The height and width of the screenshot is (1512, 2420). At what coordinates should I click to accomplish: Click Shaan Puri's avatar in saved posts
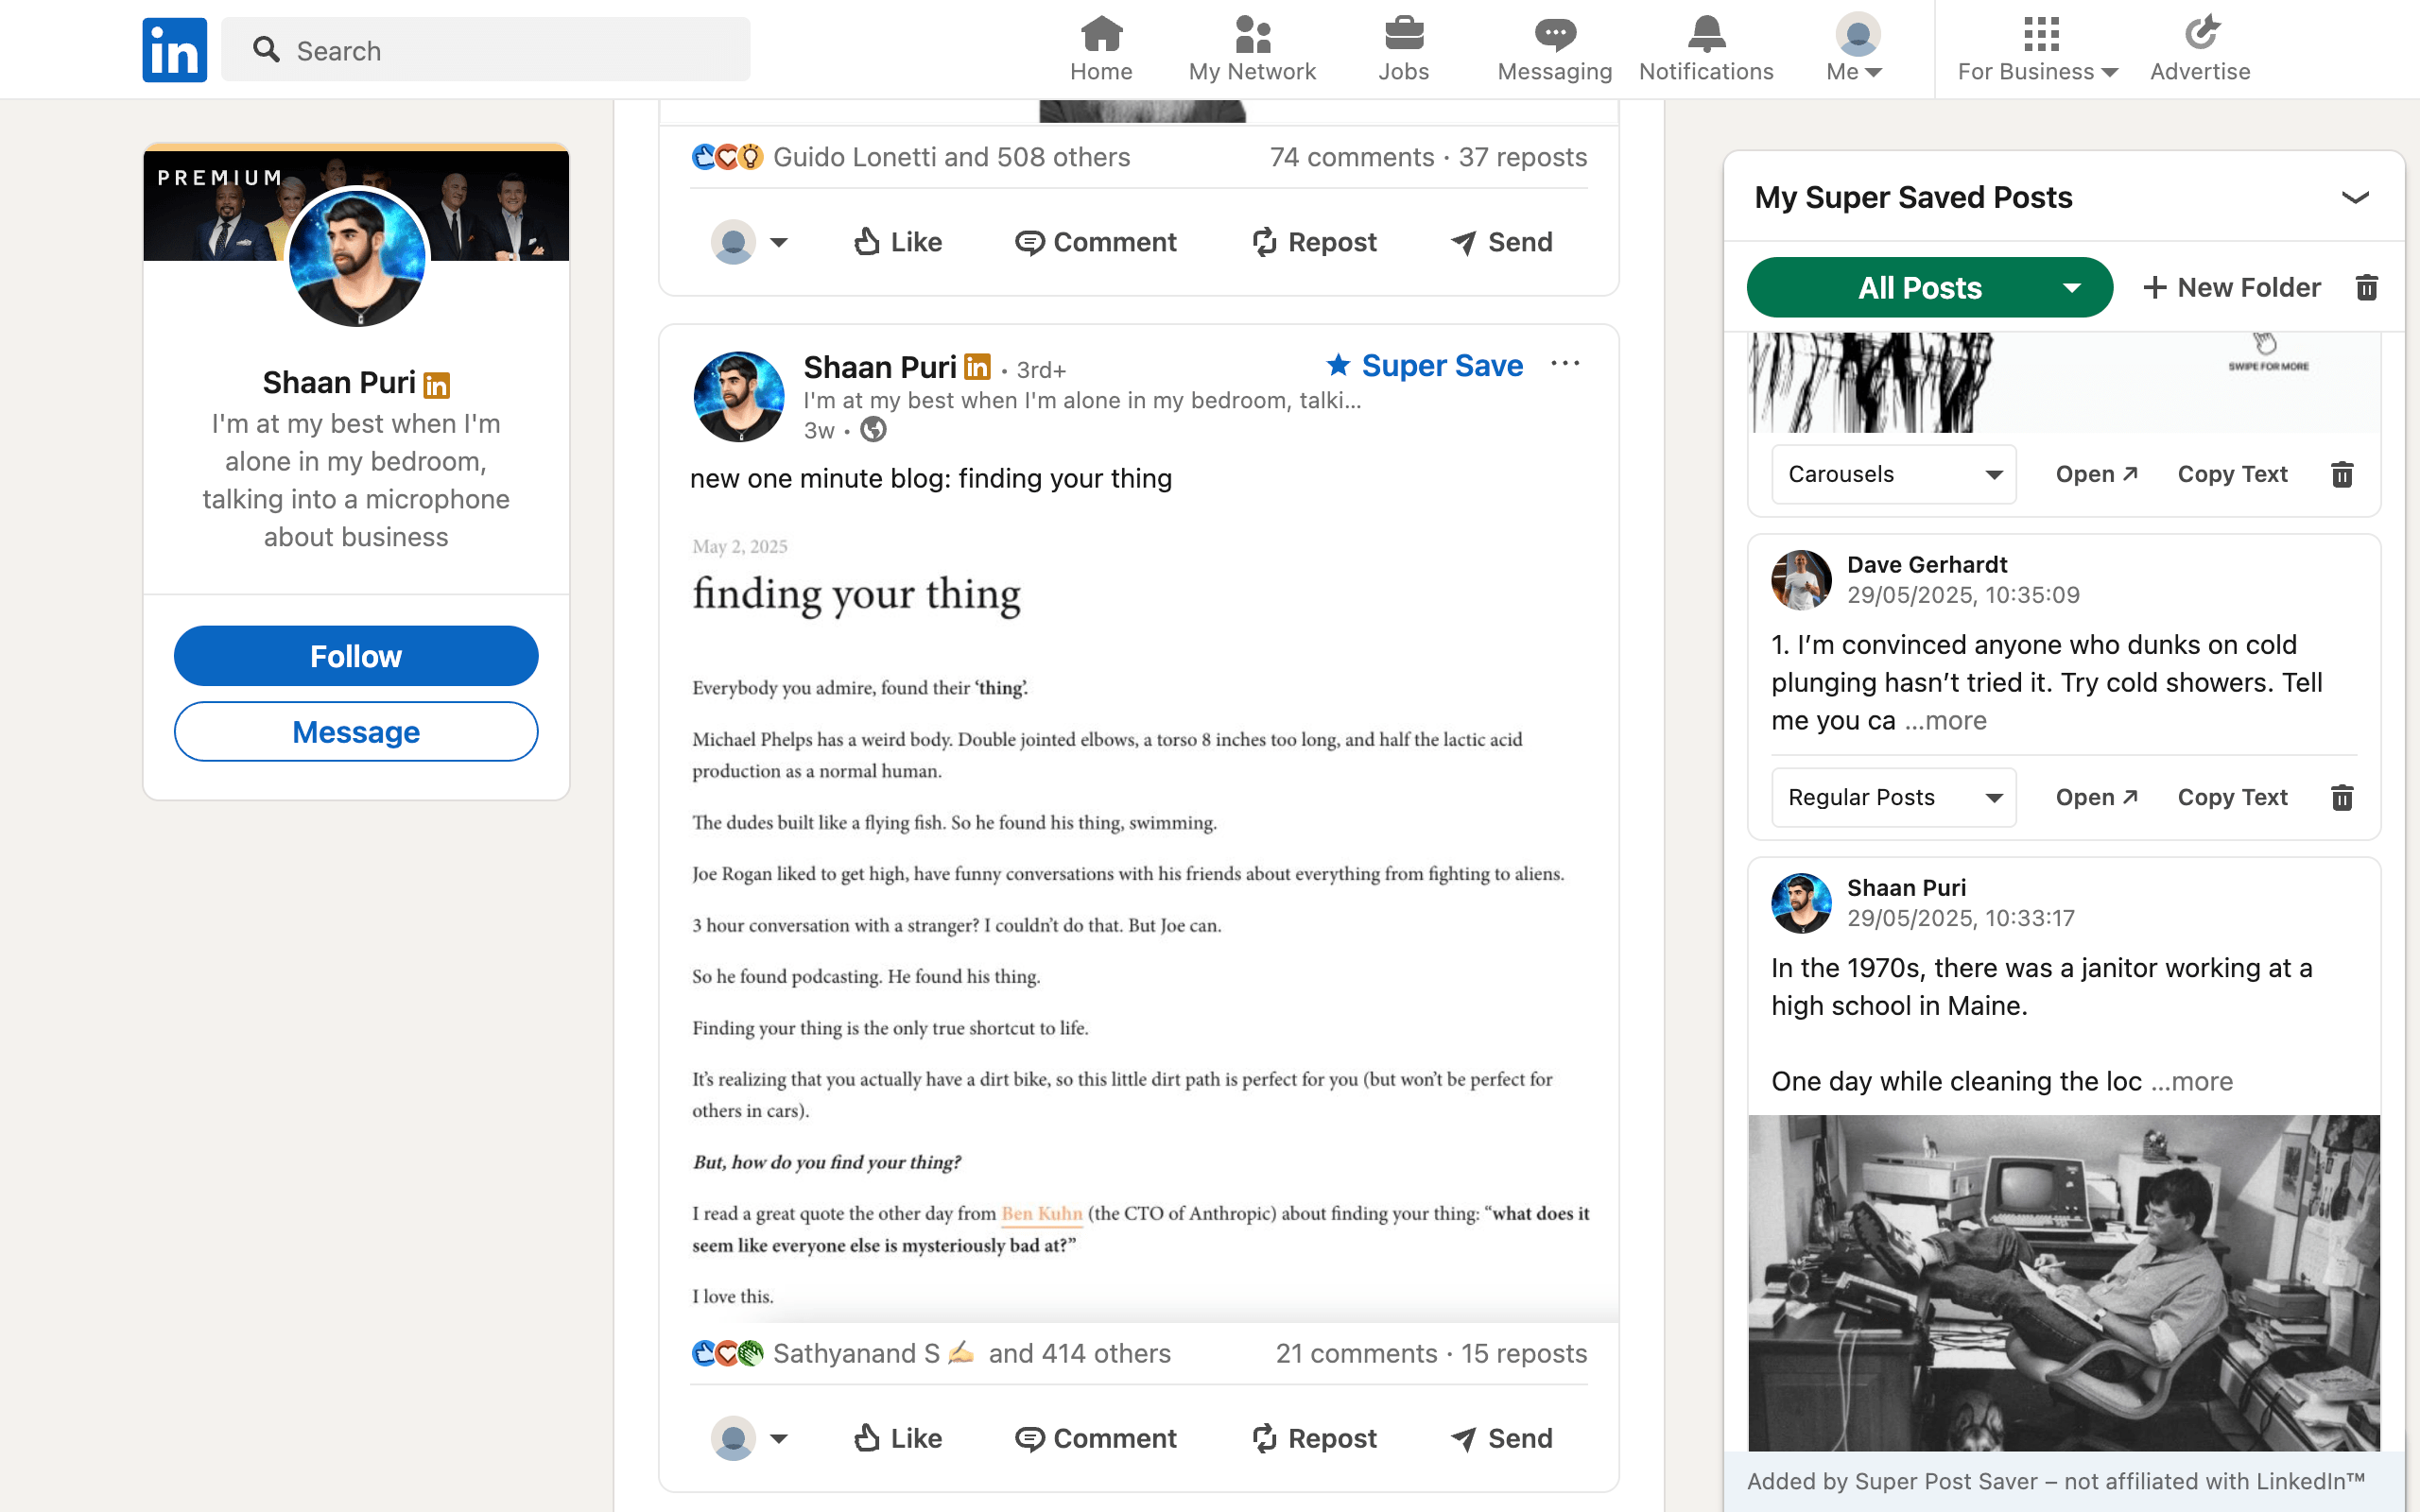[1801, 903]
